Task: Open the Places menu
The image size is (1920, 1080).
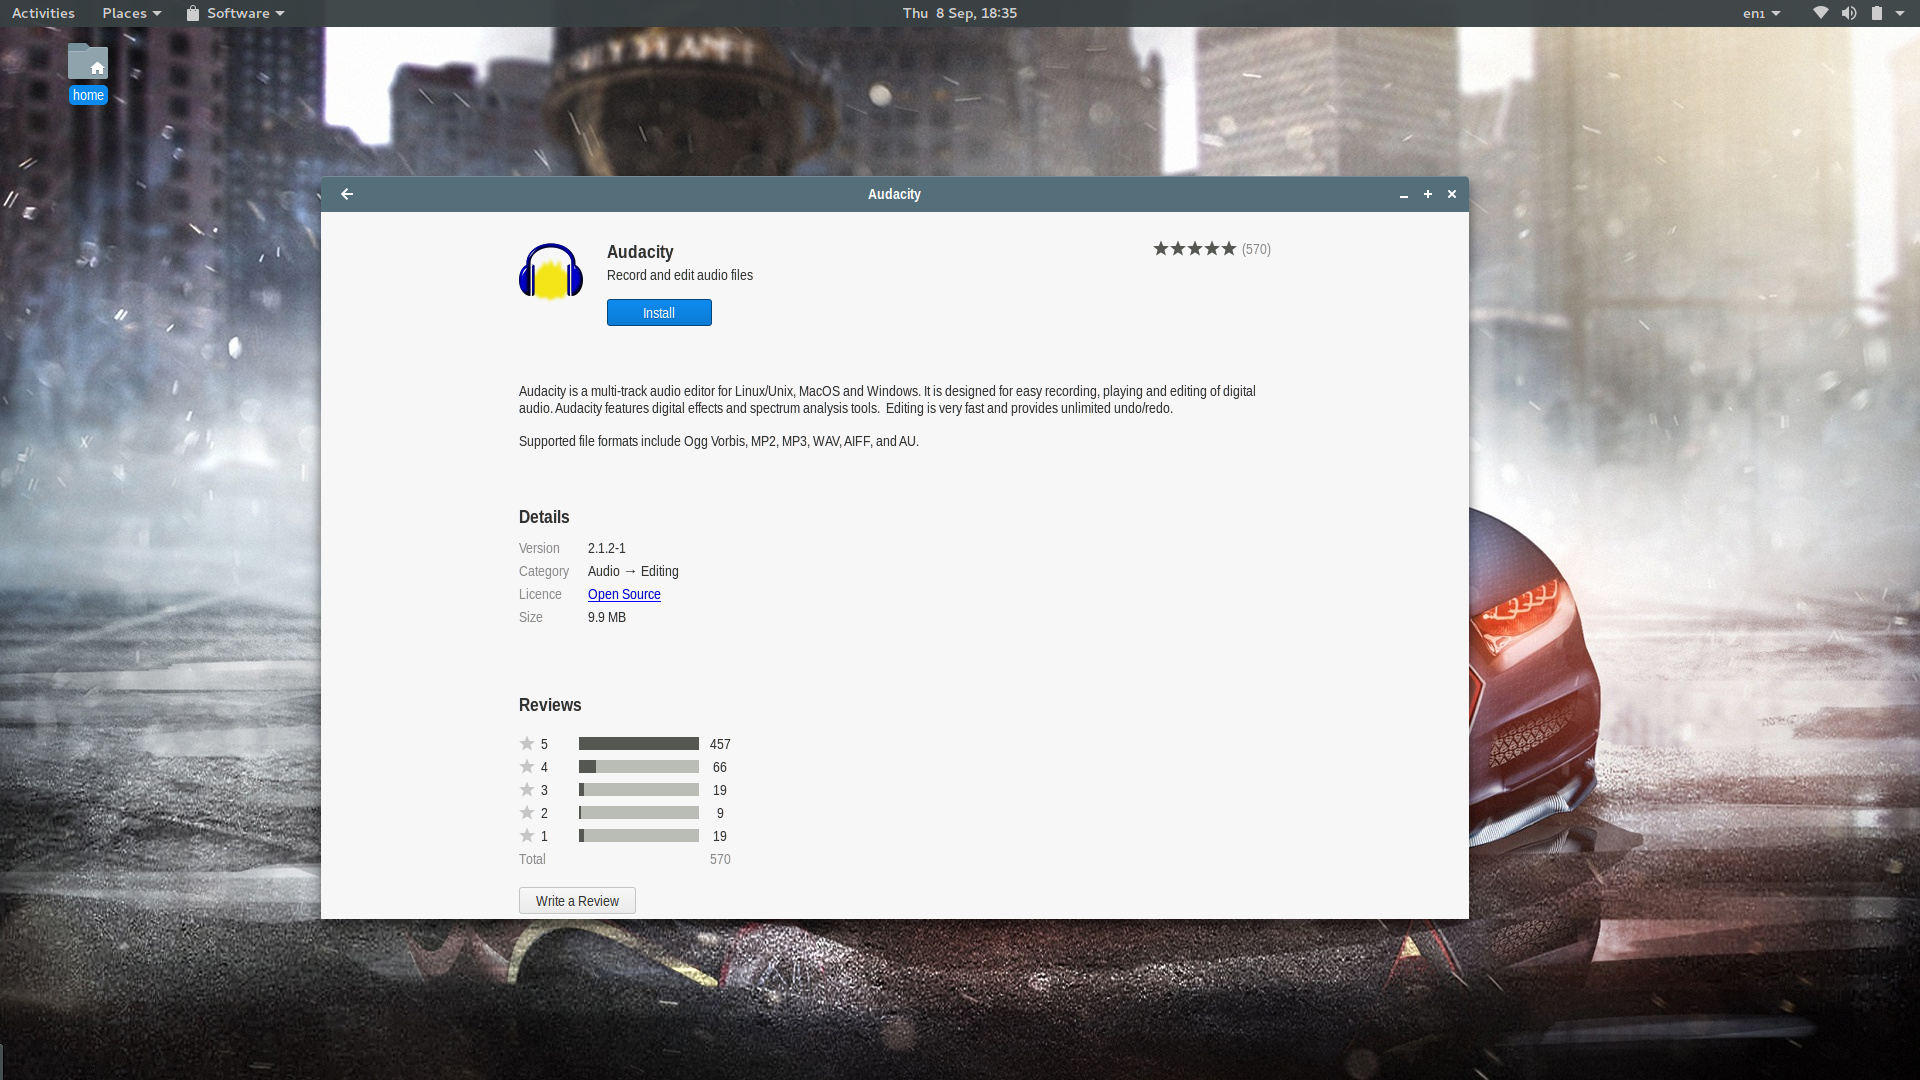Action: coord(131,13)
